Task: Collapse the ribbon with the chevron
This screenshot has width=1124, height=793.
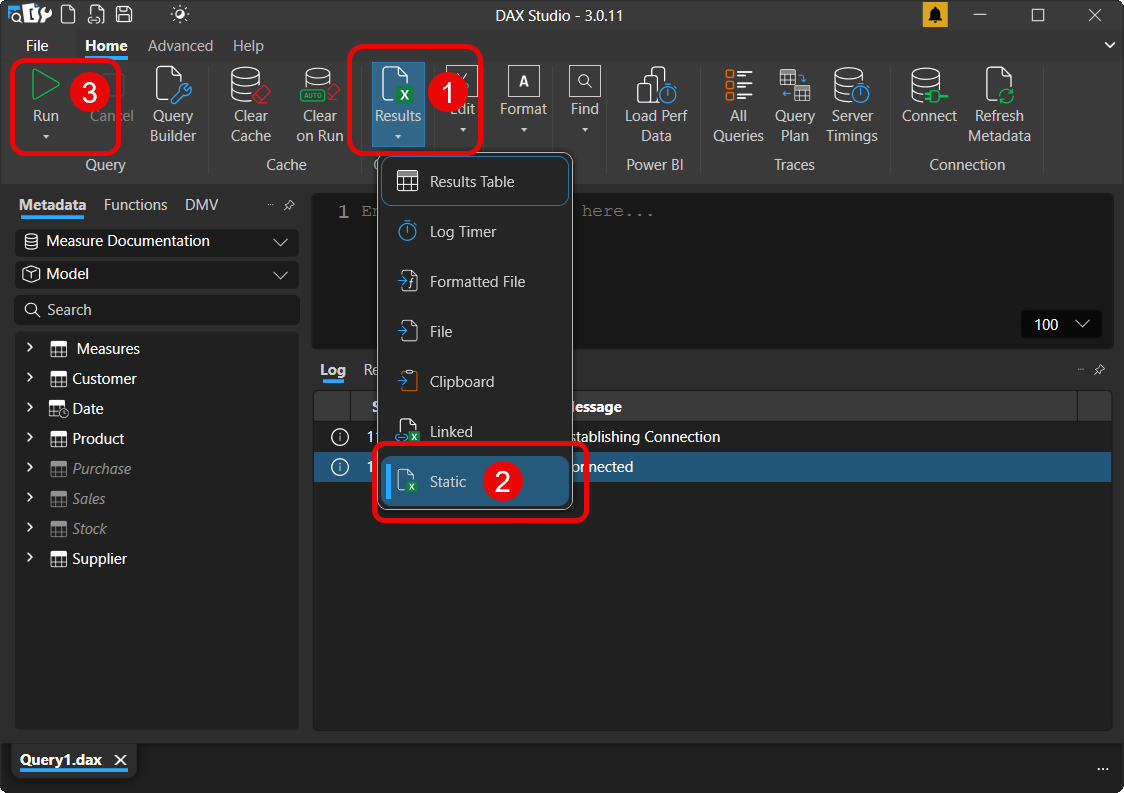Action: 1109,45
